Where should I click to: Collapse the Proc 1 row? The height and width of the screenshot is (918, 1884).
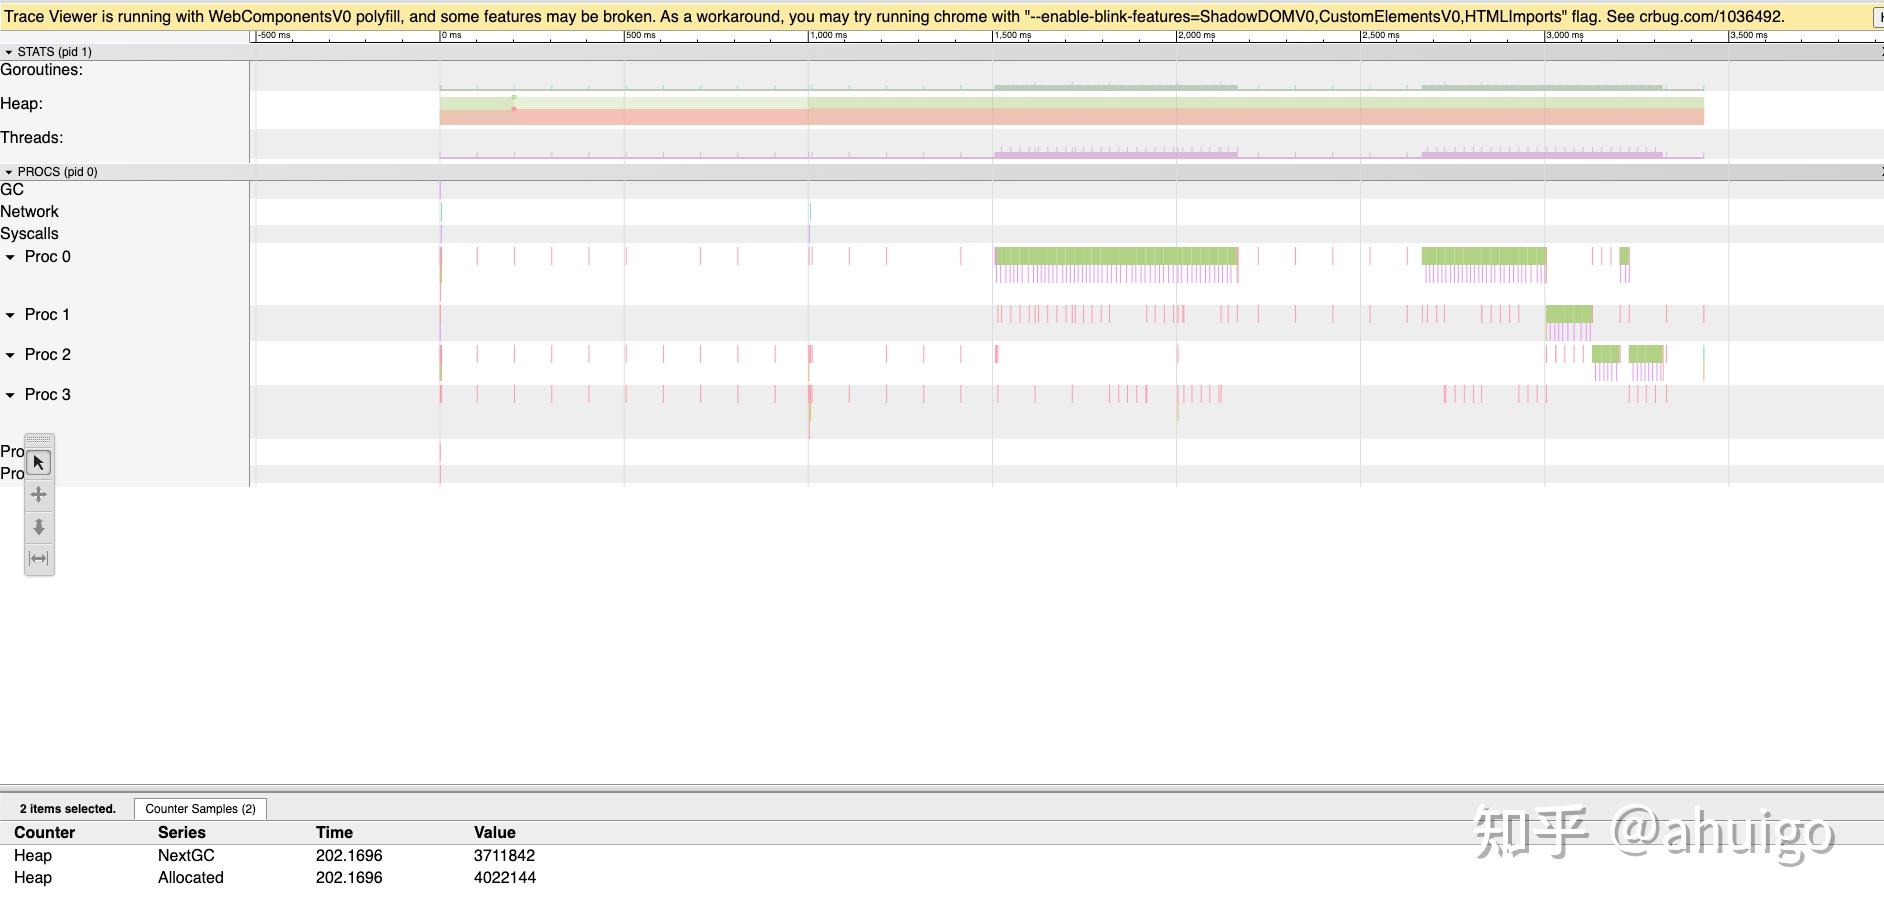(11, 315)
